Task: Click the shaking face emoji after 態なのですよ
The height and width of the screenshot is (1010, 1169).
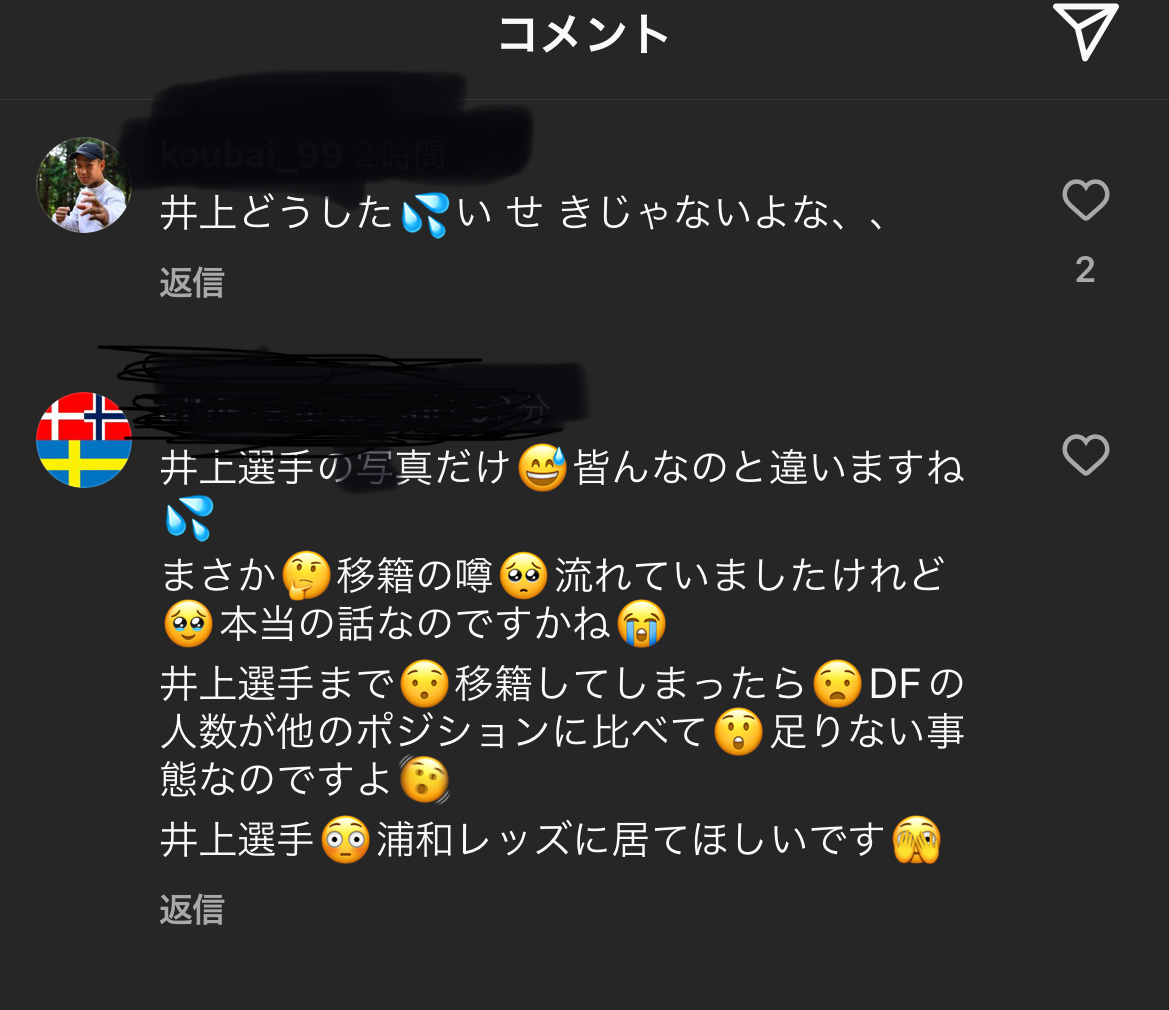Action: click(x=424, y=780)
